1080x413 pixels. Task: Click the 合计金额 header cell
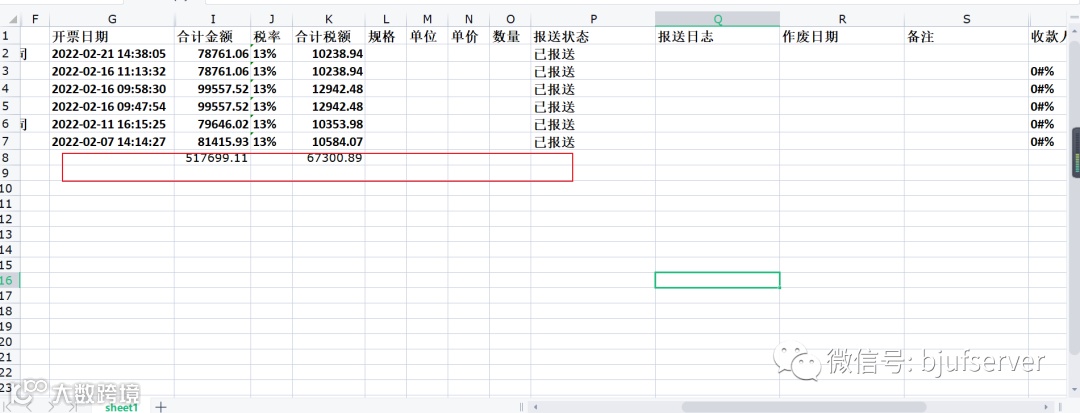point(212,36)
